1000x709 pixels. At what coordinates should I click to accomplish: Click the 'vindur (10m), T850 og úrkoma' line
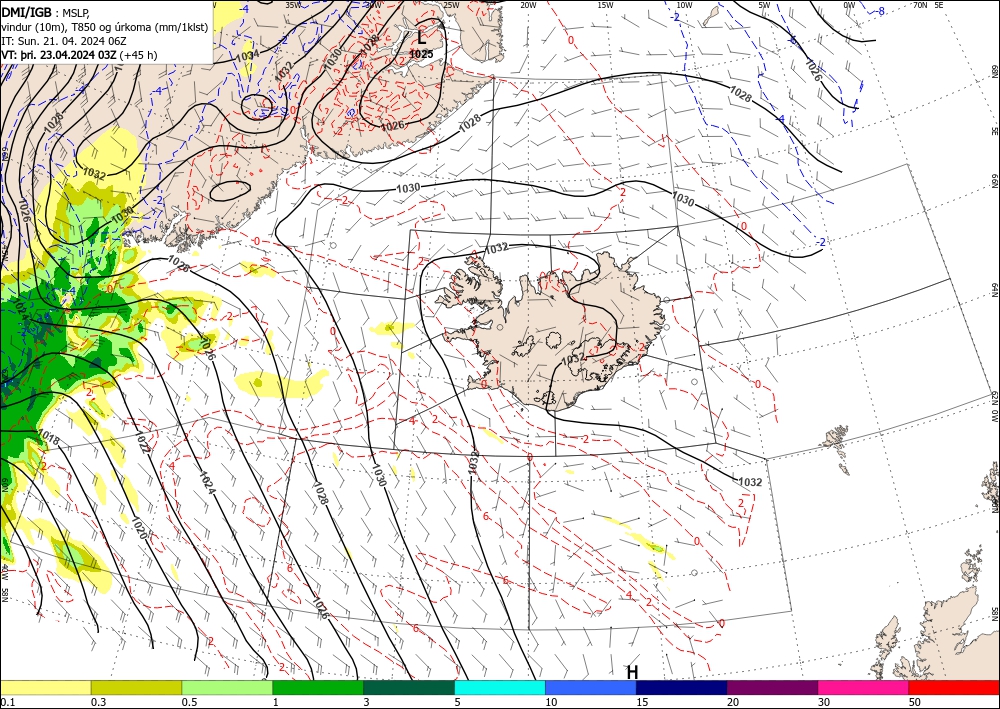click(105, 26)
